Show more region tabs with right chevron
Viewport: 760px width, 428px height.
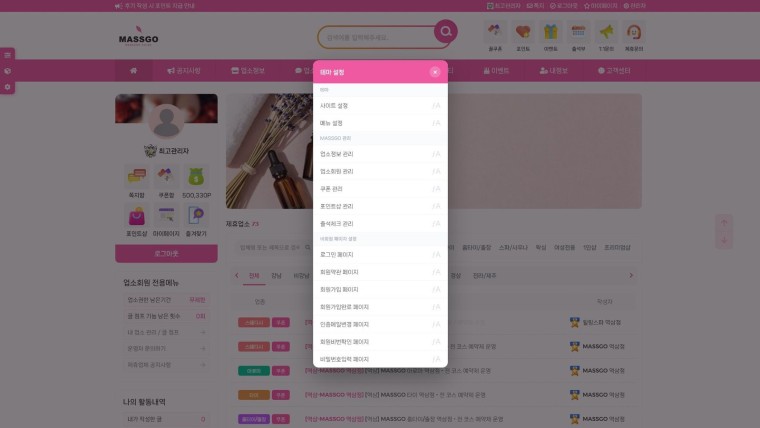coord(631,275)
